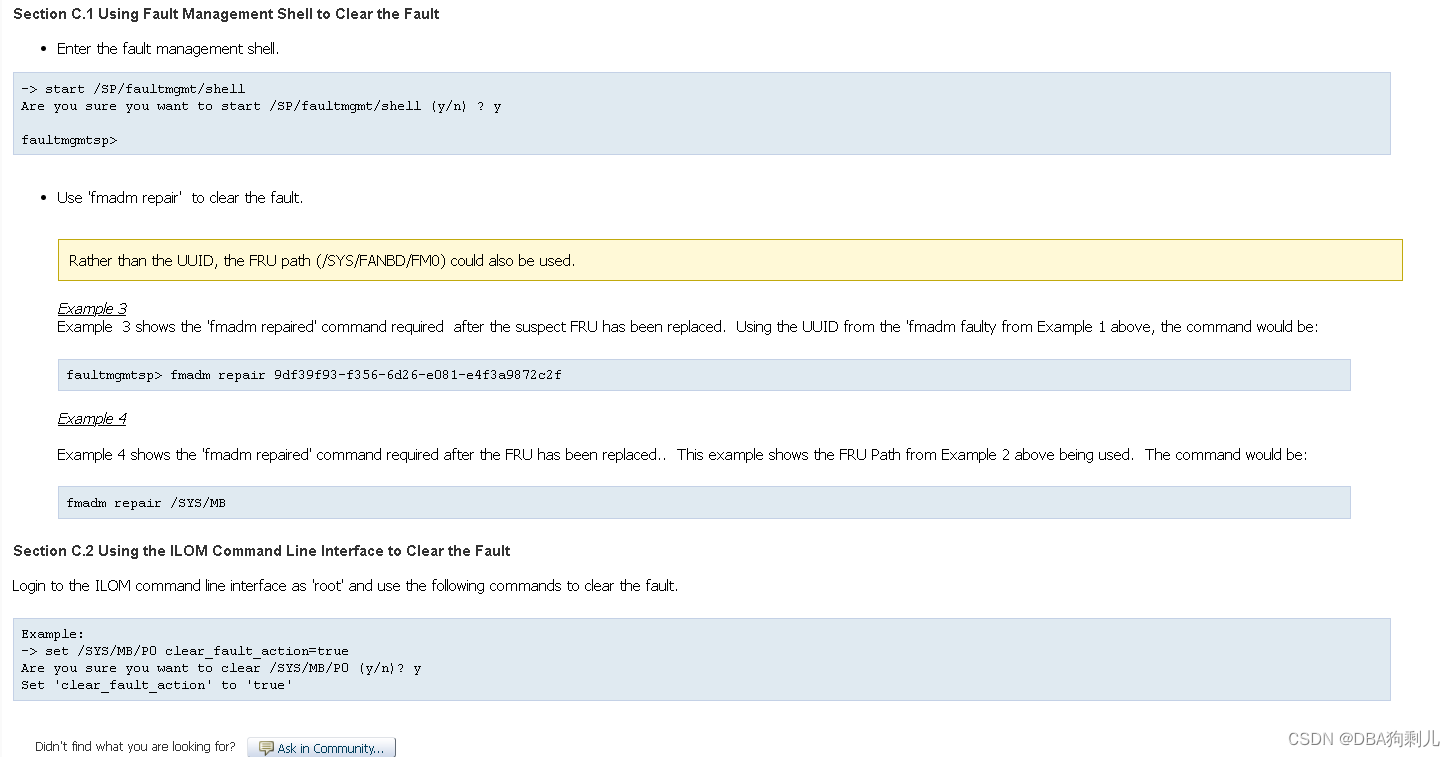
Task: Click the 'Example 4' underlined heading
Action: tap(92, 418)
